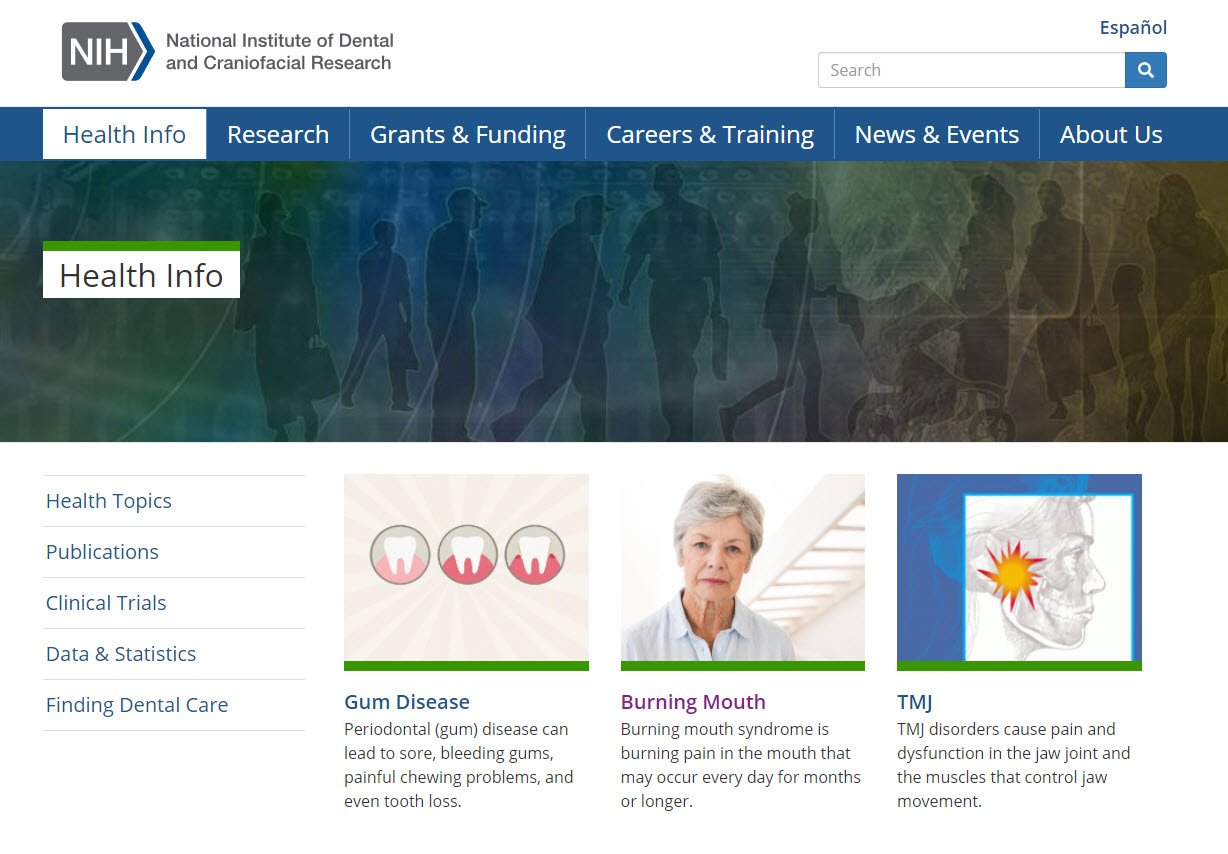Screen dimensions: 1228x854
Task: Switch site language to Español
Action: tap(1132, 27)
